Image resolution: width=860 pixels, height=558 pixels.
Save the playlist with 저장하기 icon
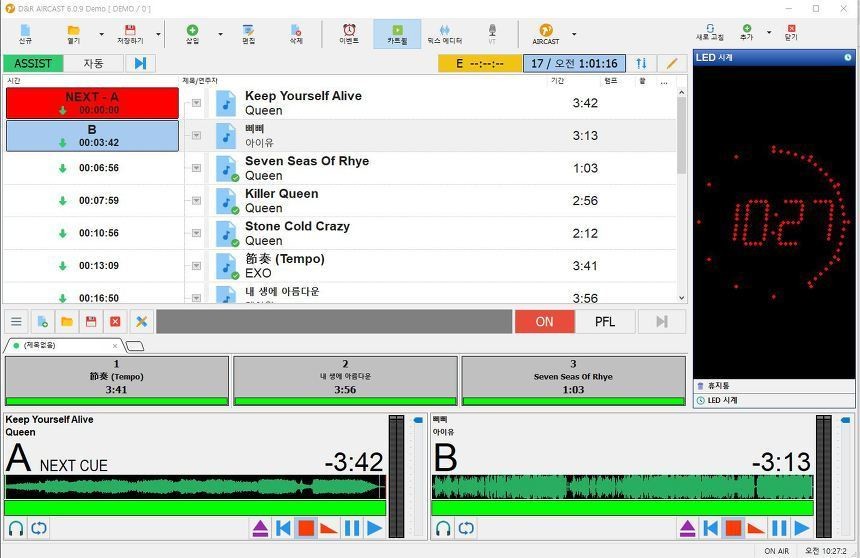coord(130,34)
